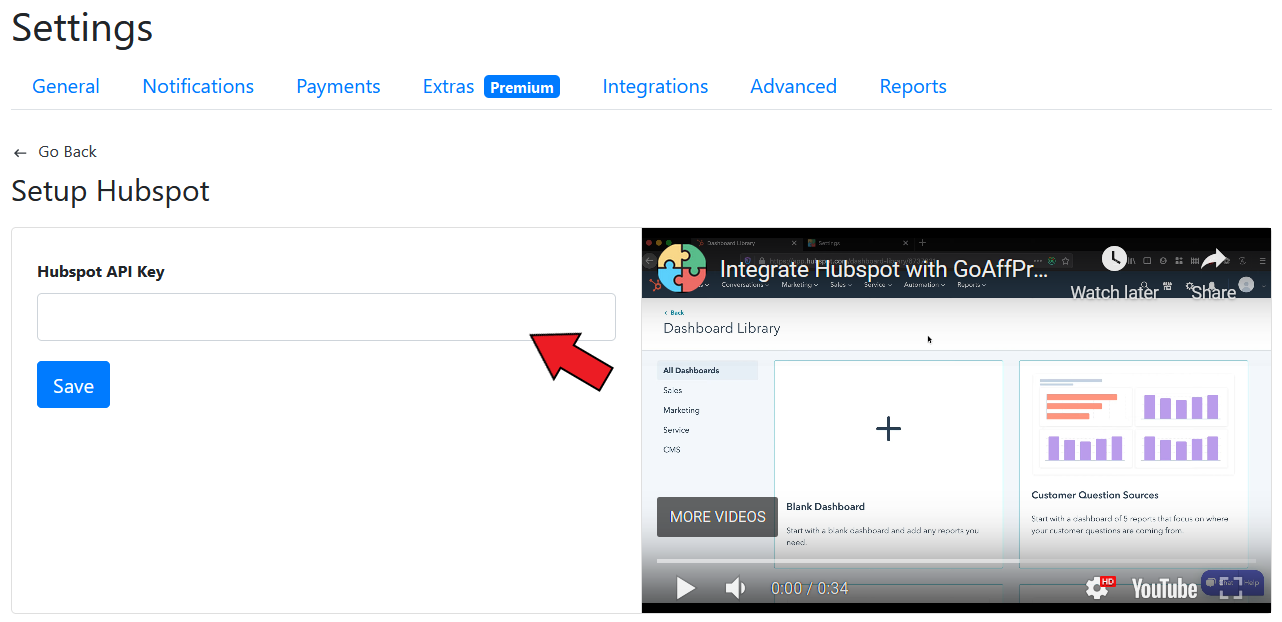1282x622 pixels.
Task: Open the Advanced tab
Action: (x=793, y=87)
